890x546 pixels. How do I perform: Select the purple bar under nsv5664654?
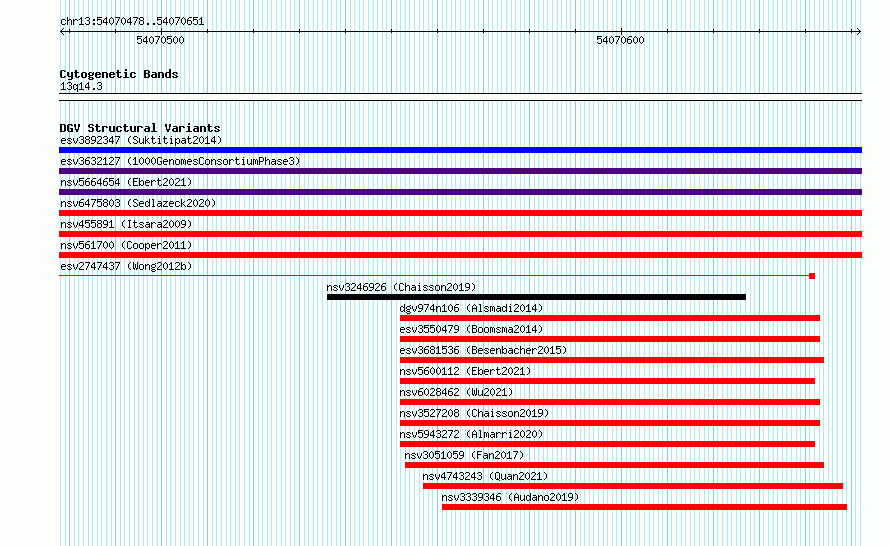(x=460, y=192)
